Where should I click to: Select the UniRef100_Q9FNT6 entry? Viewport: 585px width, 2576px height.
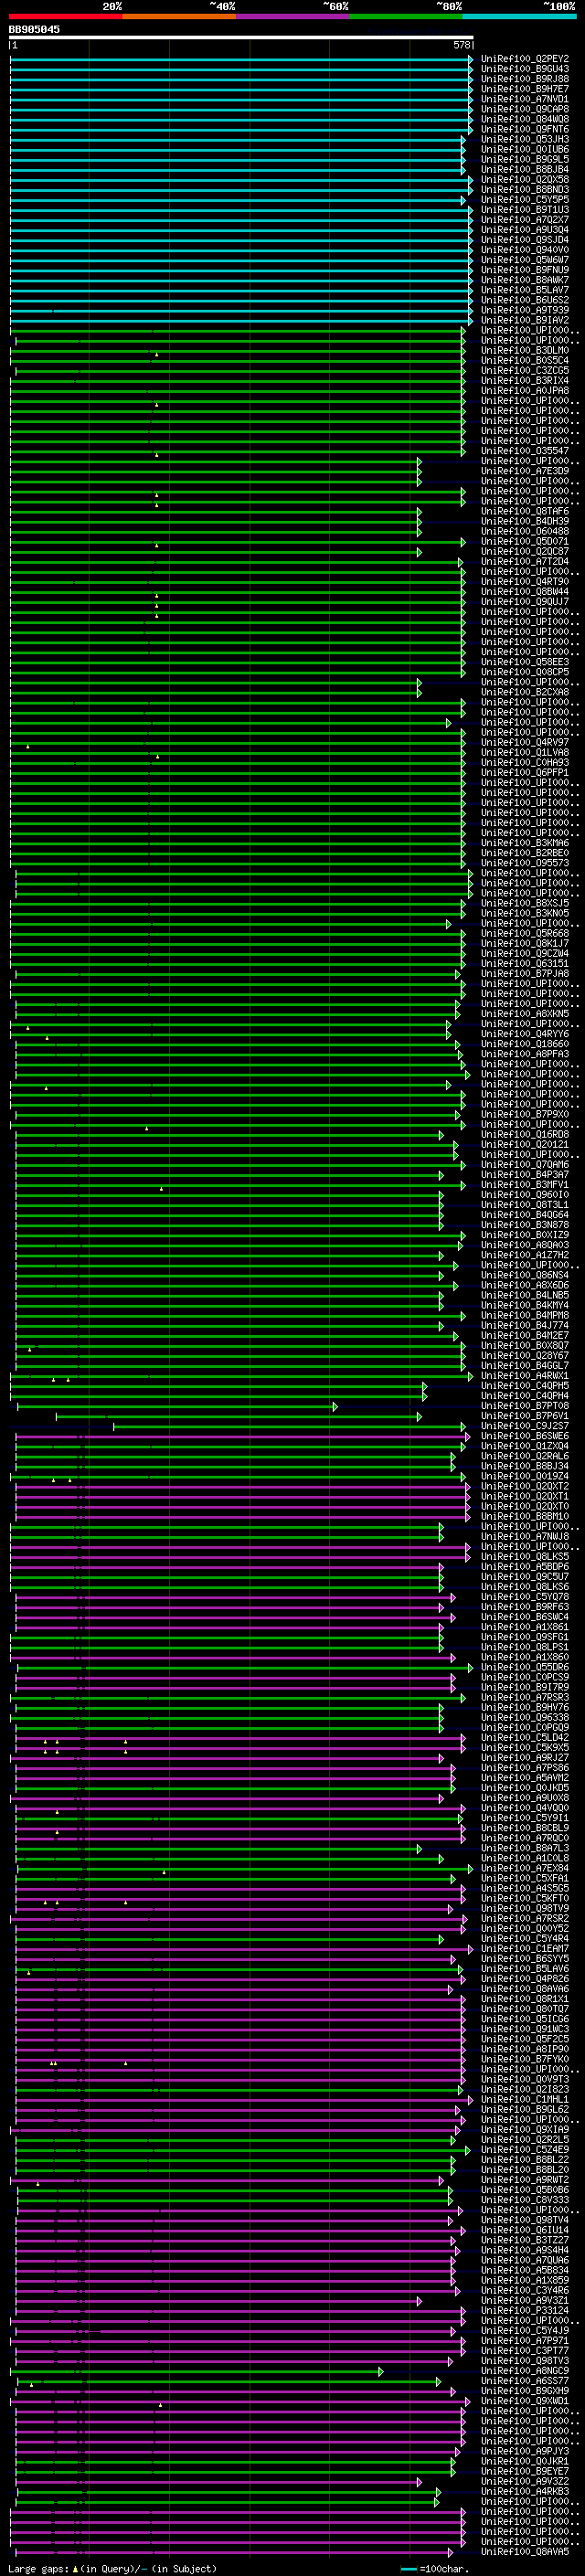[x=525, y=129]
